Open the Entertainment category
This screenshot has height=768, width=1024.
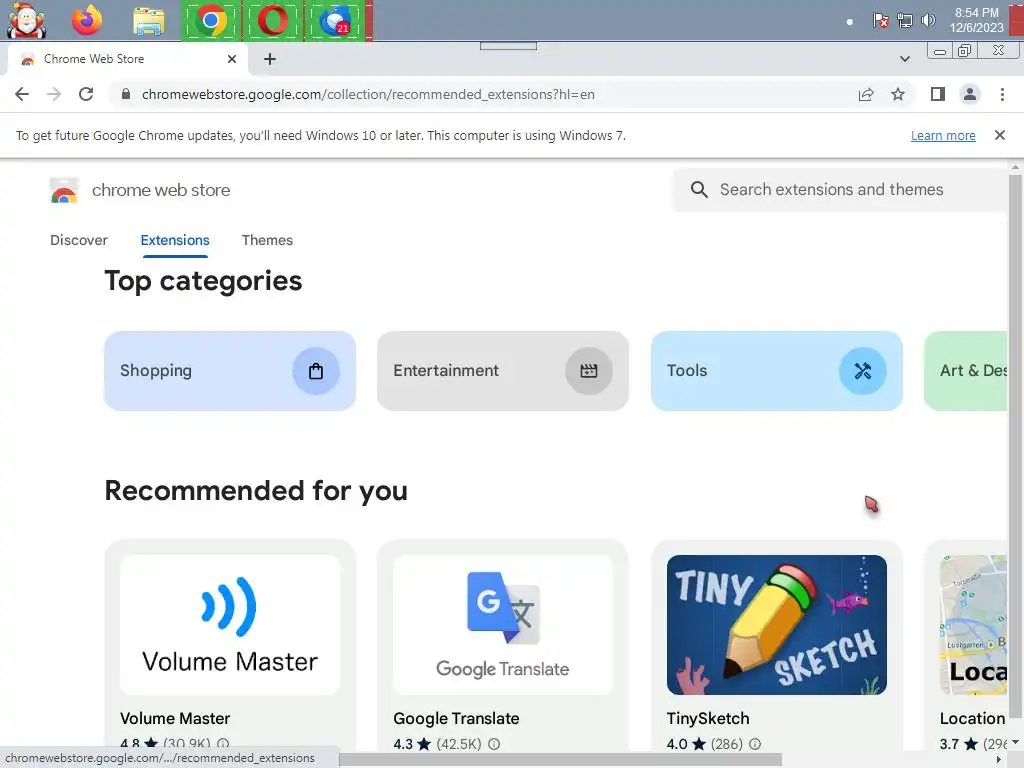503,371
